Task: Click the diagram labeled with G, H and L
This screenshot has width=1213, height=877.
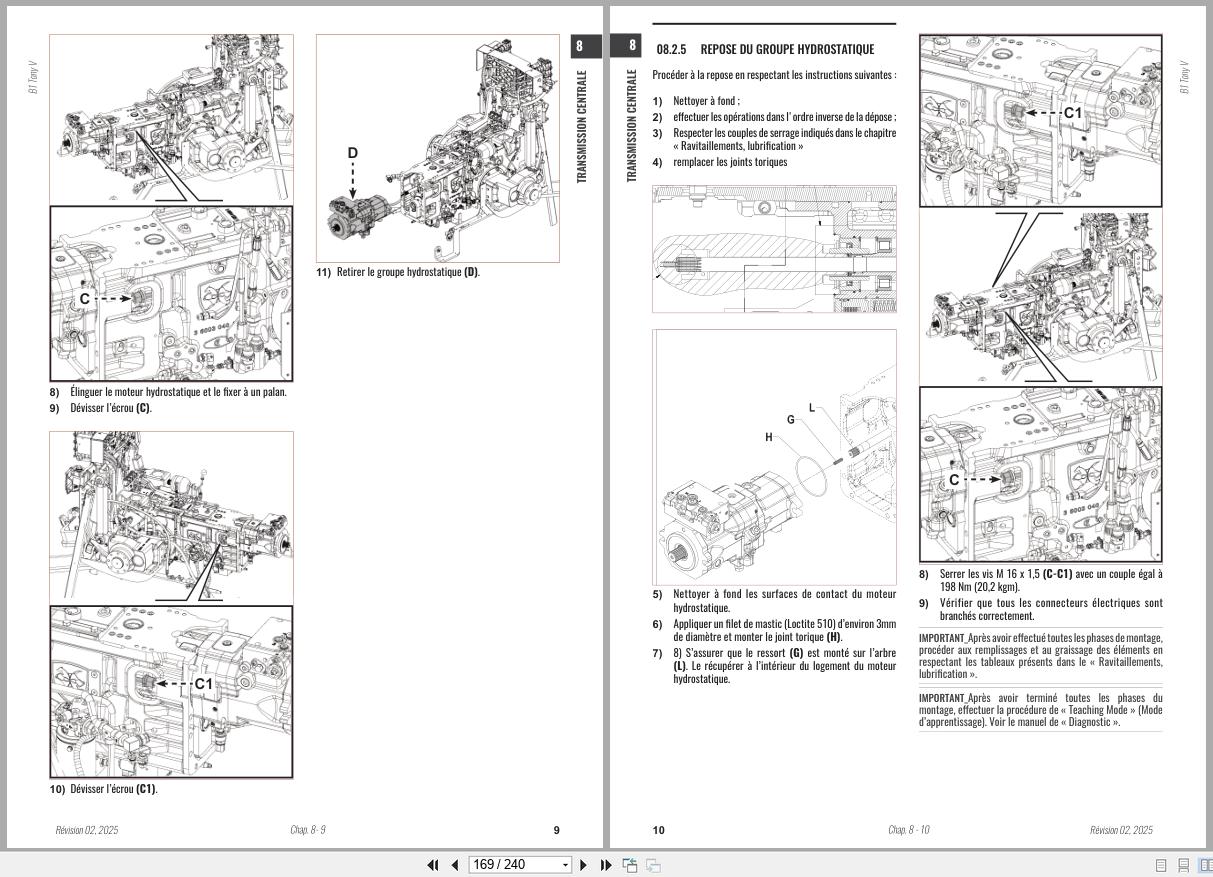Action: pyautogui.click(x=775, y=457)
